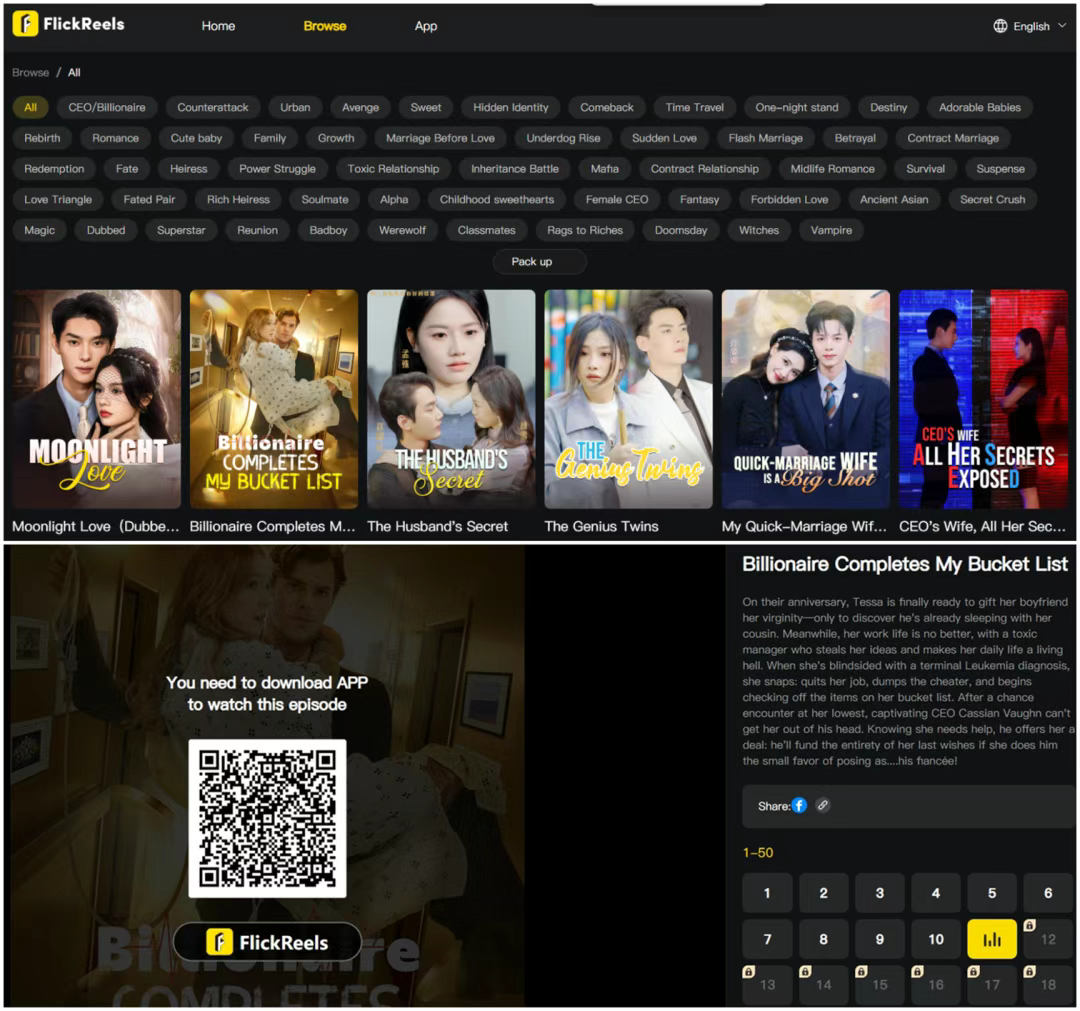Filter by Rebirth genre
This screenshot has height=1011, width=1080.
(42, 138)
